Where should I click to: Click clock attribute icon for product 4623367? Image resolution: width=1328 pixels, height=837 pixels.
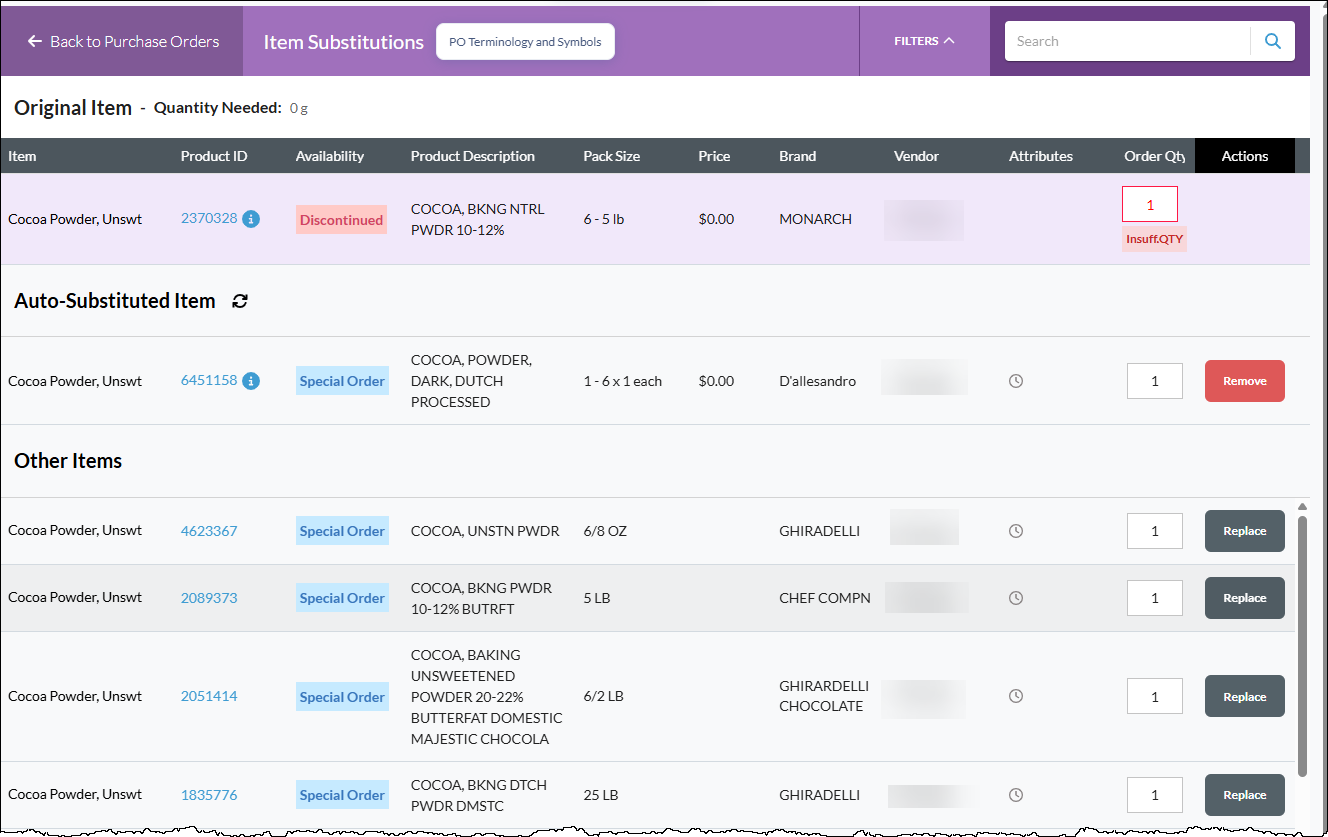tap(1016, 531)
